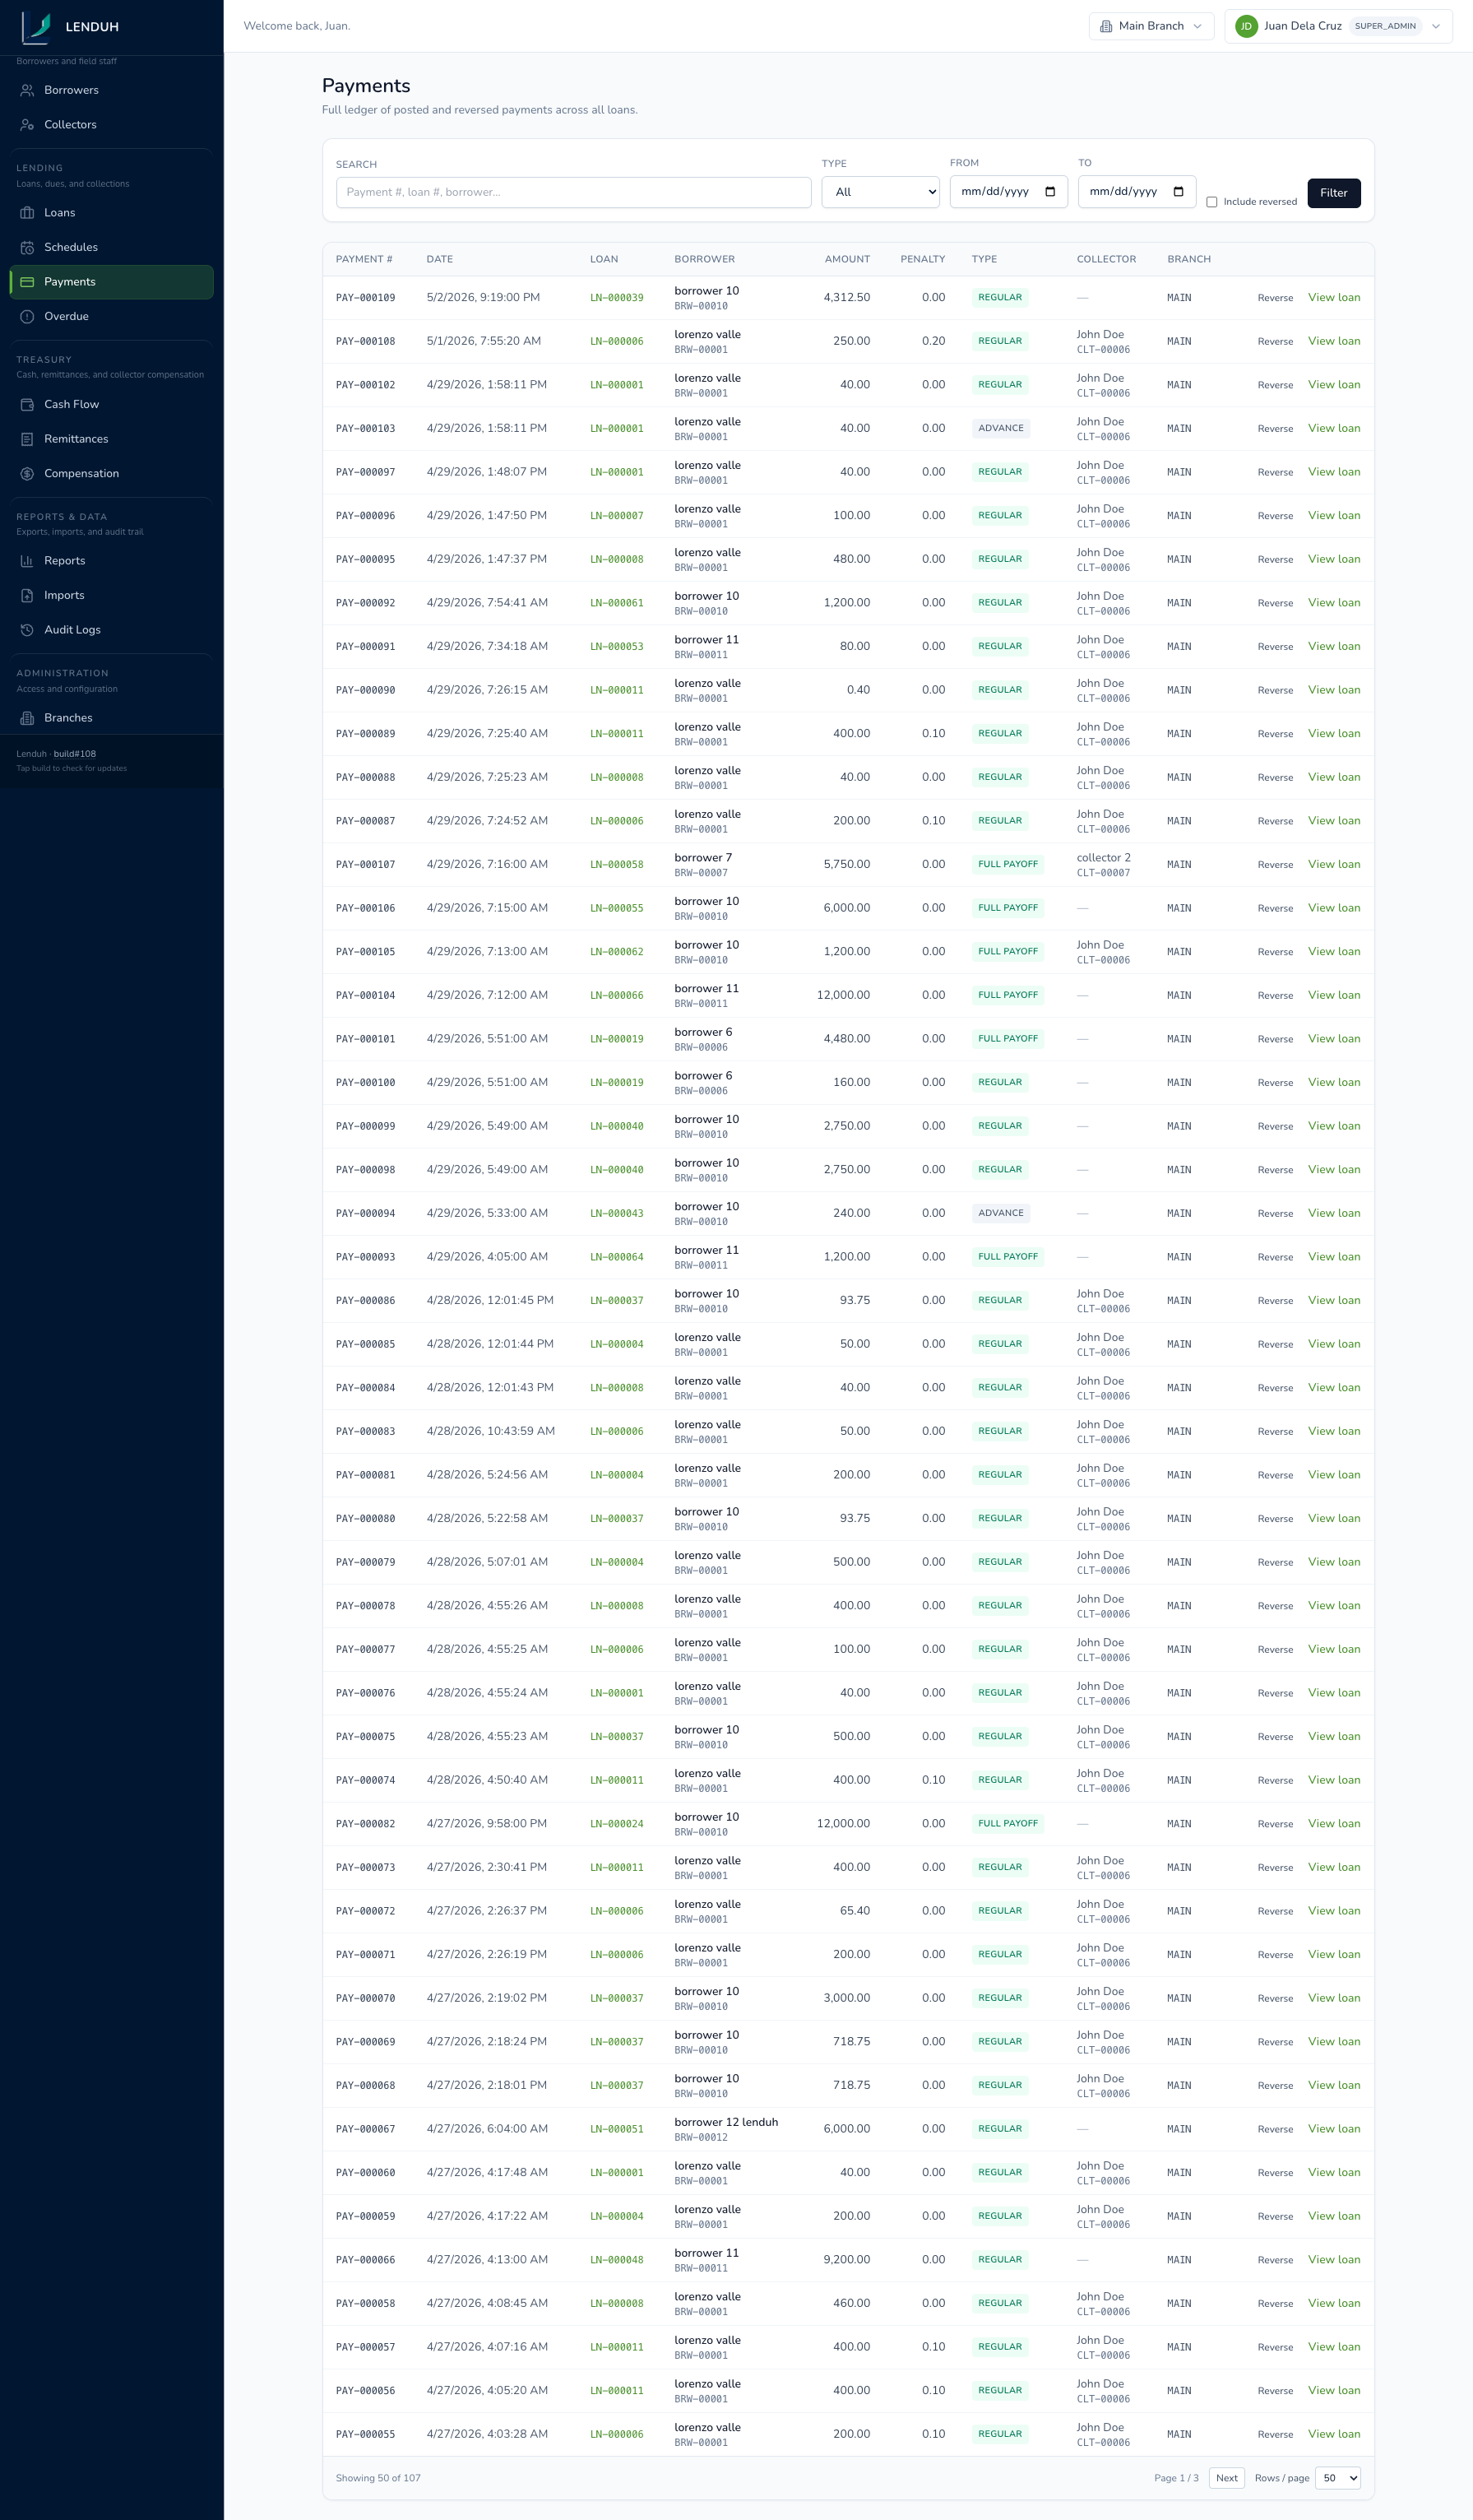Open Imports via its file icon

(27, 595)
